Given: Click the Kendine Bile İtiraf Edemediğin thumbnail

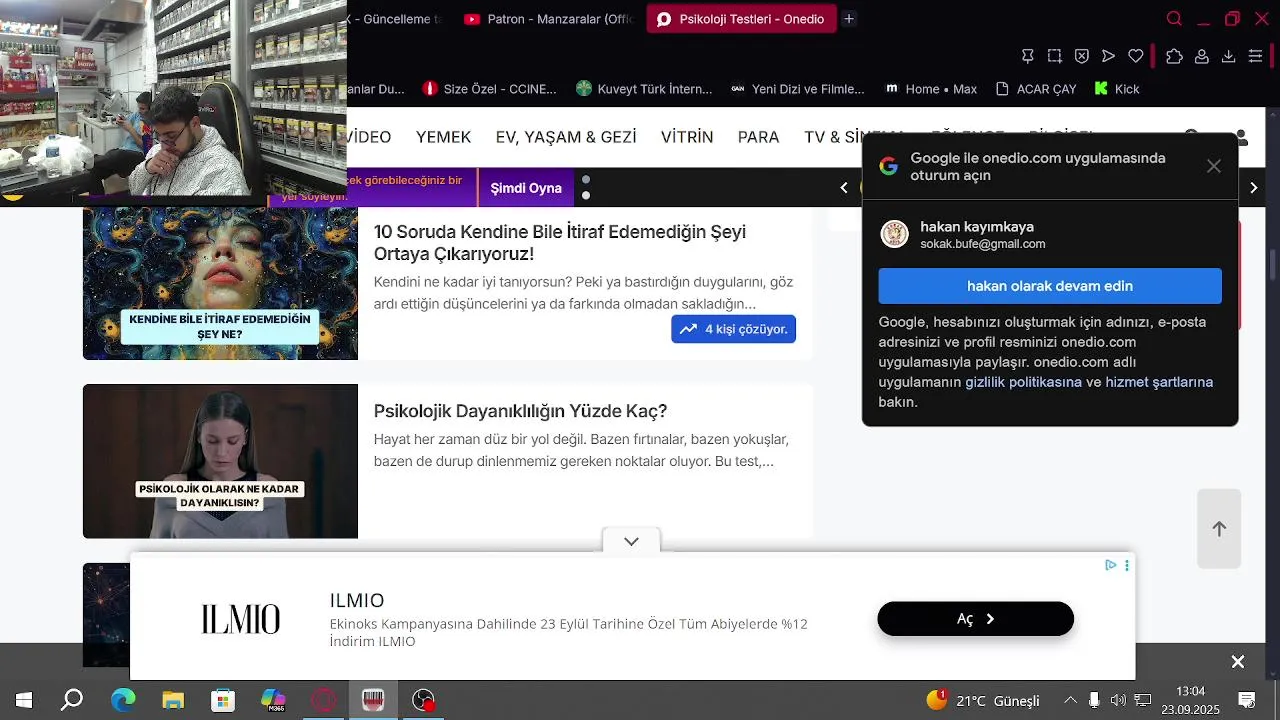Looking at the screenshot, I should pos(220,283).
